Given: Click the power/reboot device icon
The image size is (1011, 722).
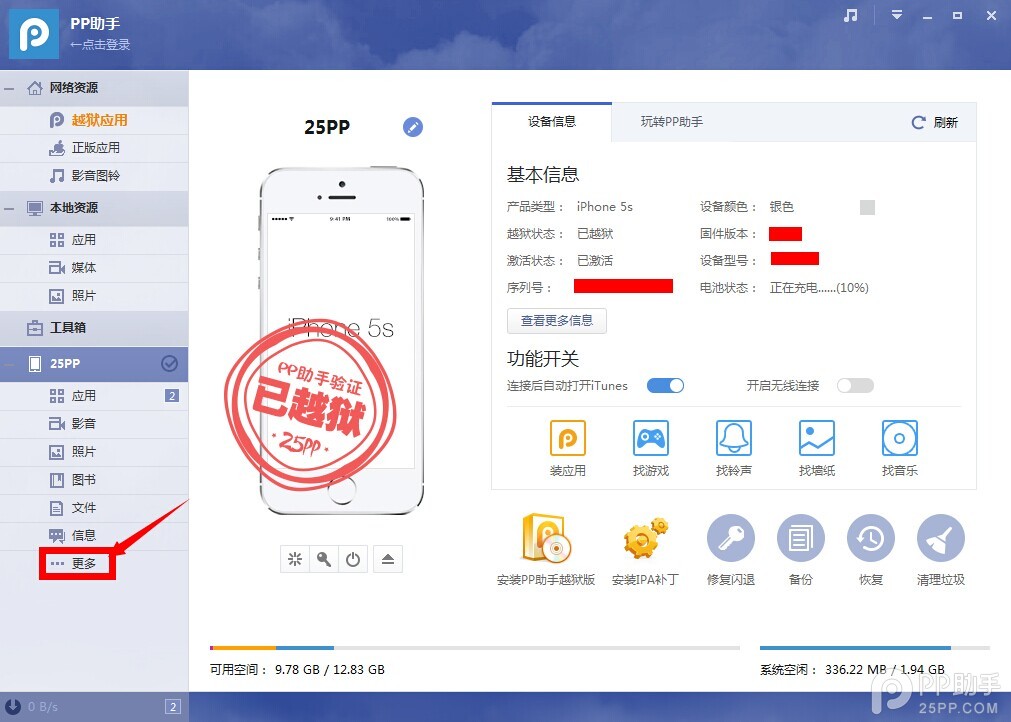Looking at the screenshot, I should click(x=353, y=559).
